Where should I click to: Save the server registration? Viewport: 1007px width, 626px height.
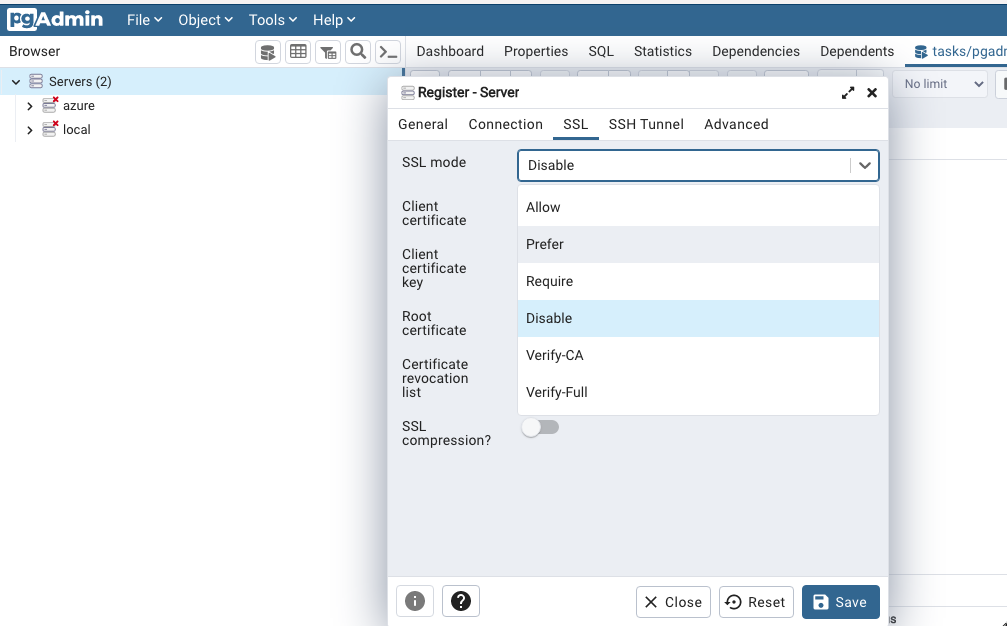[840, 601]
